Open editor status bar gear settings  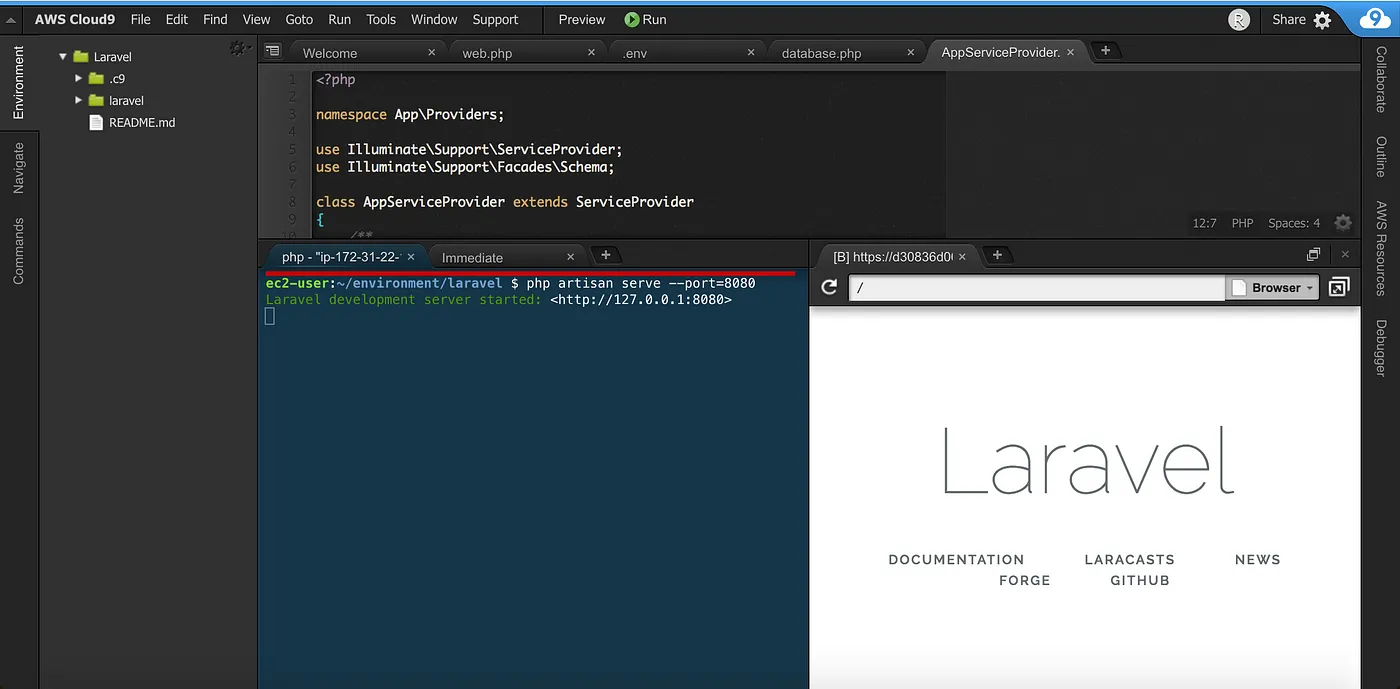(1343, 223)
